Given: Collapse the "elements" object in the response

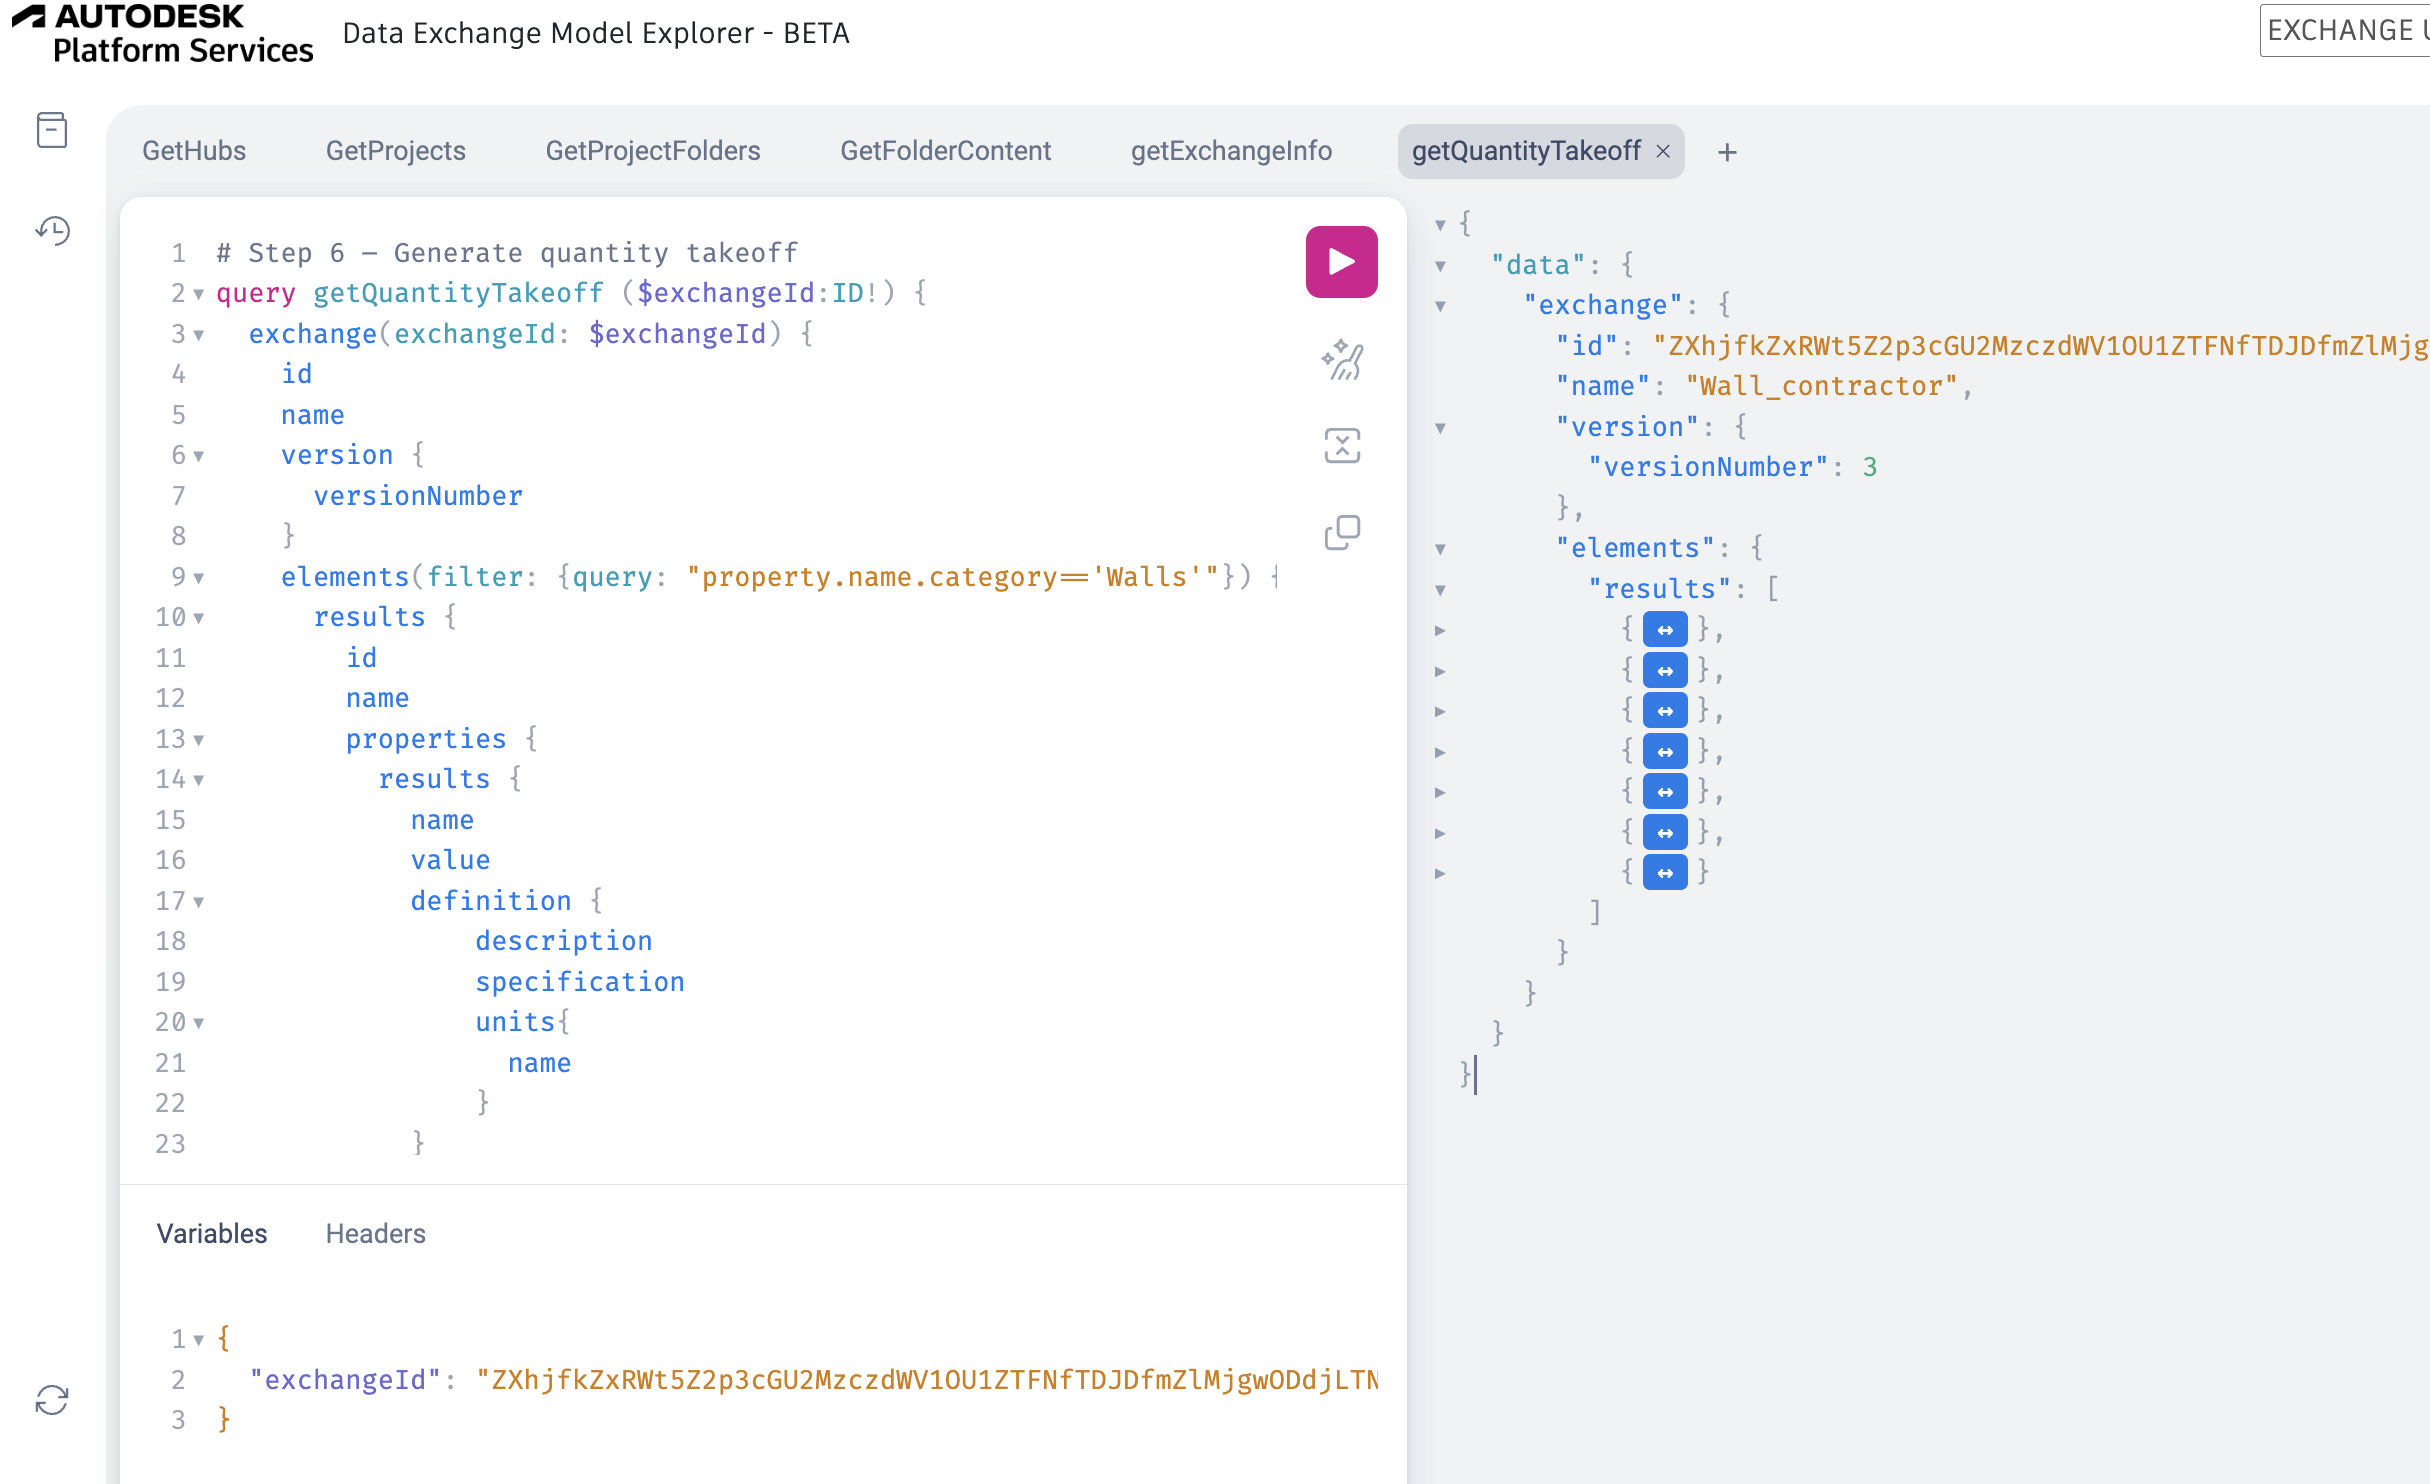Looking at the screenshot, I should point(1440,549).
